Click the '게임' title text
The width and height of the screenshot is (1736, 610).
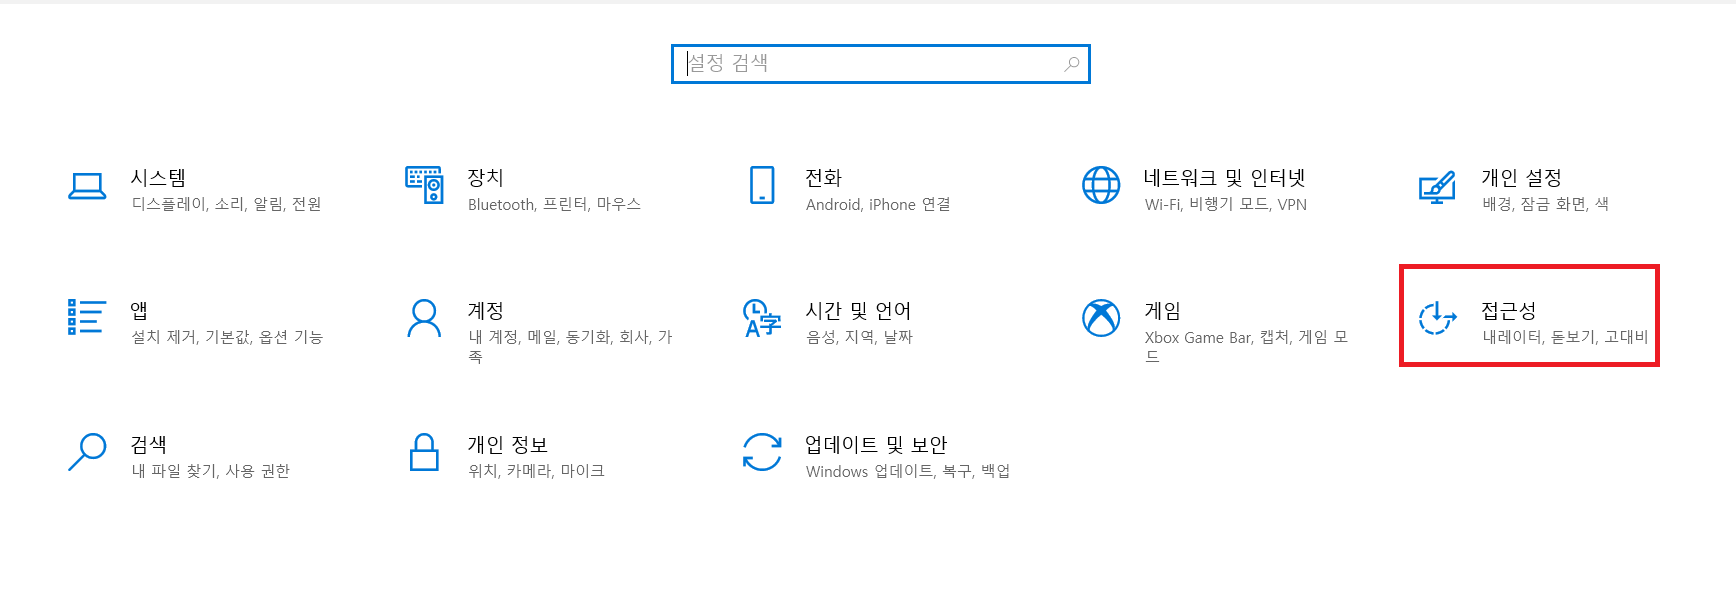pyautogui.click(x=1162, y=311)
